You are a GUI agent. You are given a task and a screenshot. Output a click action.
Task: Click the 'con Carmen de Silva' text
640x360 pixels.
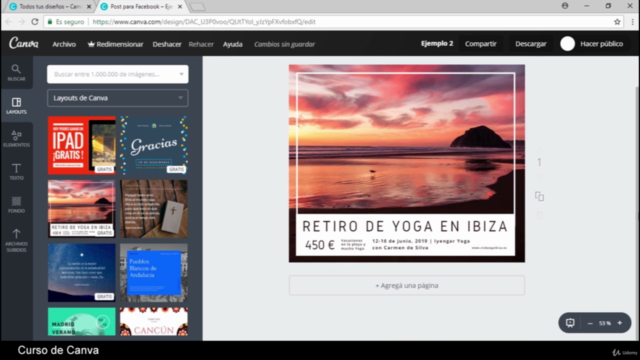[x=400, y=248]
